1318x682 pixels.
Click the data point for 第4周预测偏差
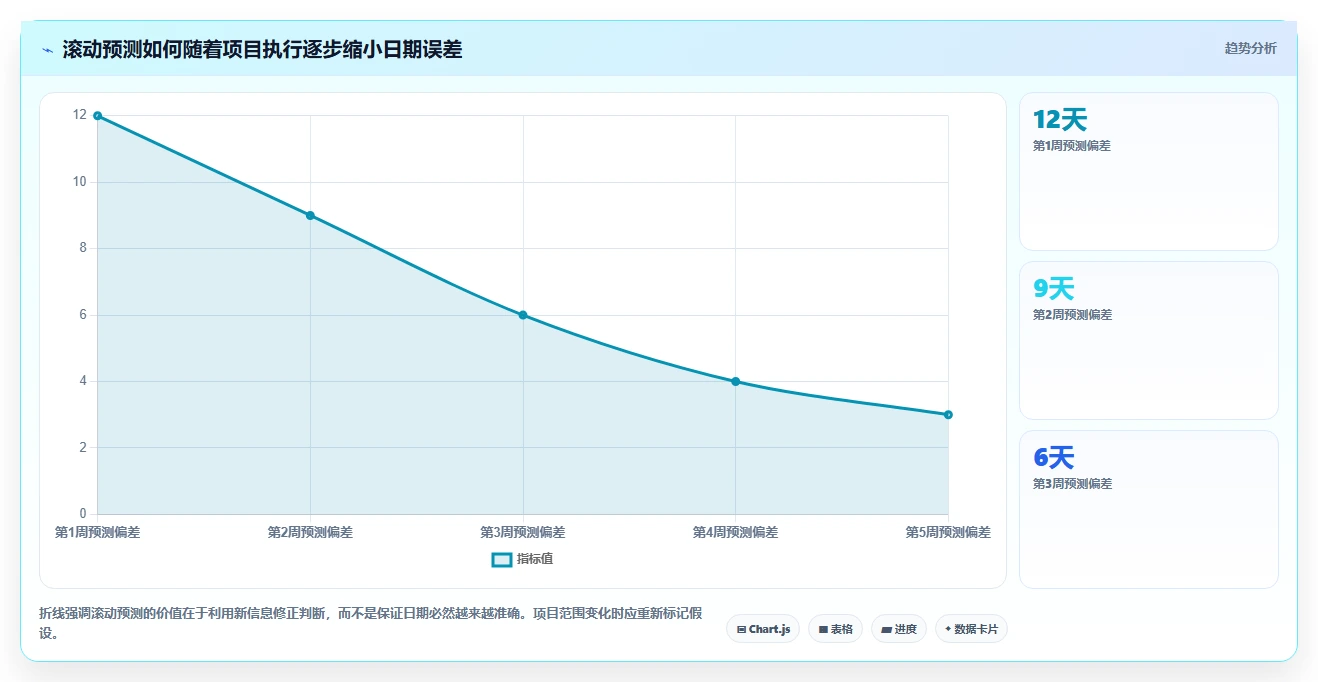[735, 381]
